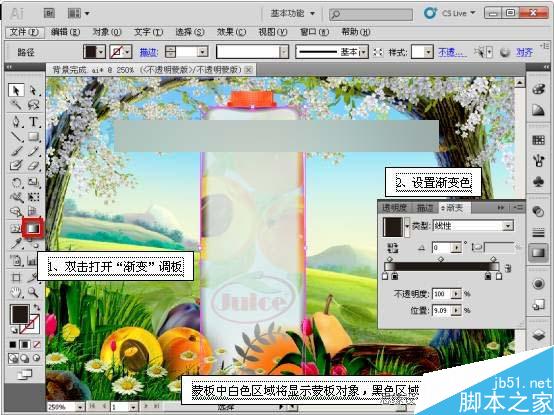Open stroke color dropdown in control bar
This screenshot has height=415, width=554.
click(x=128, y=52)
